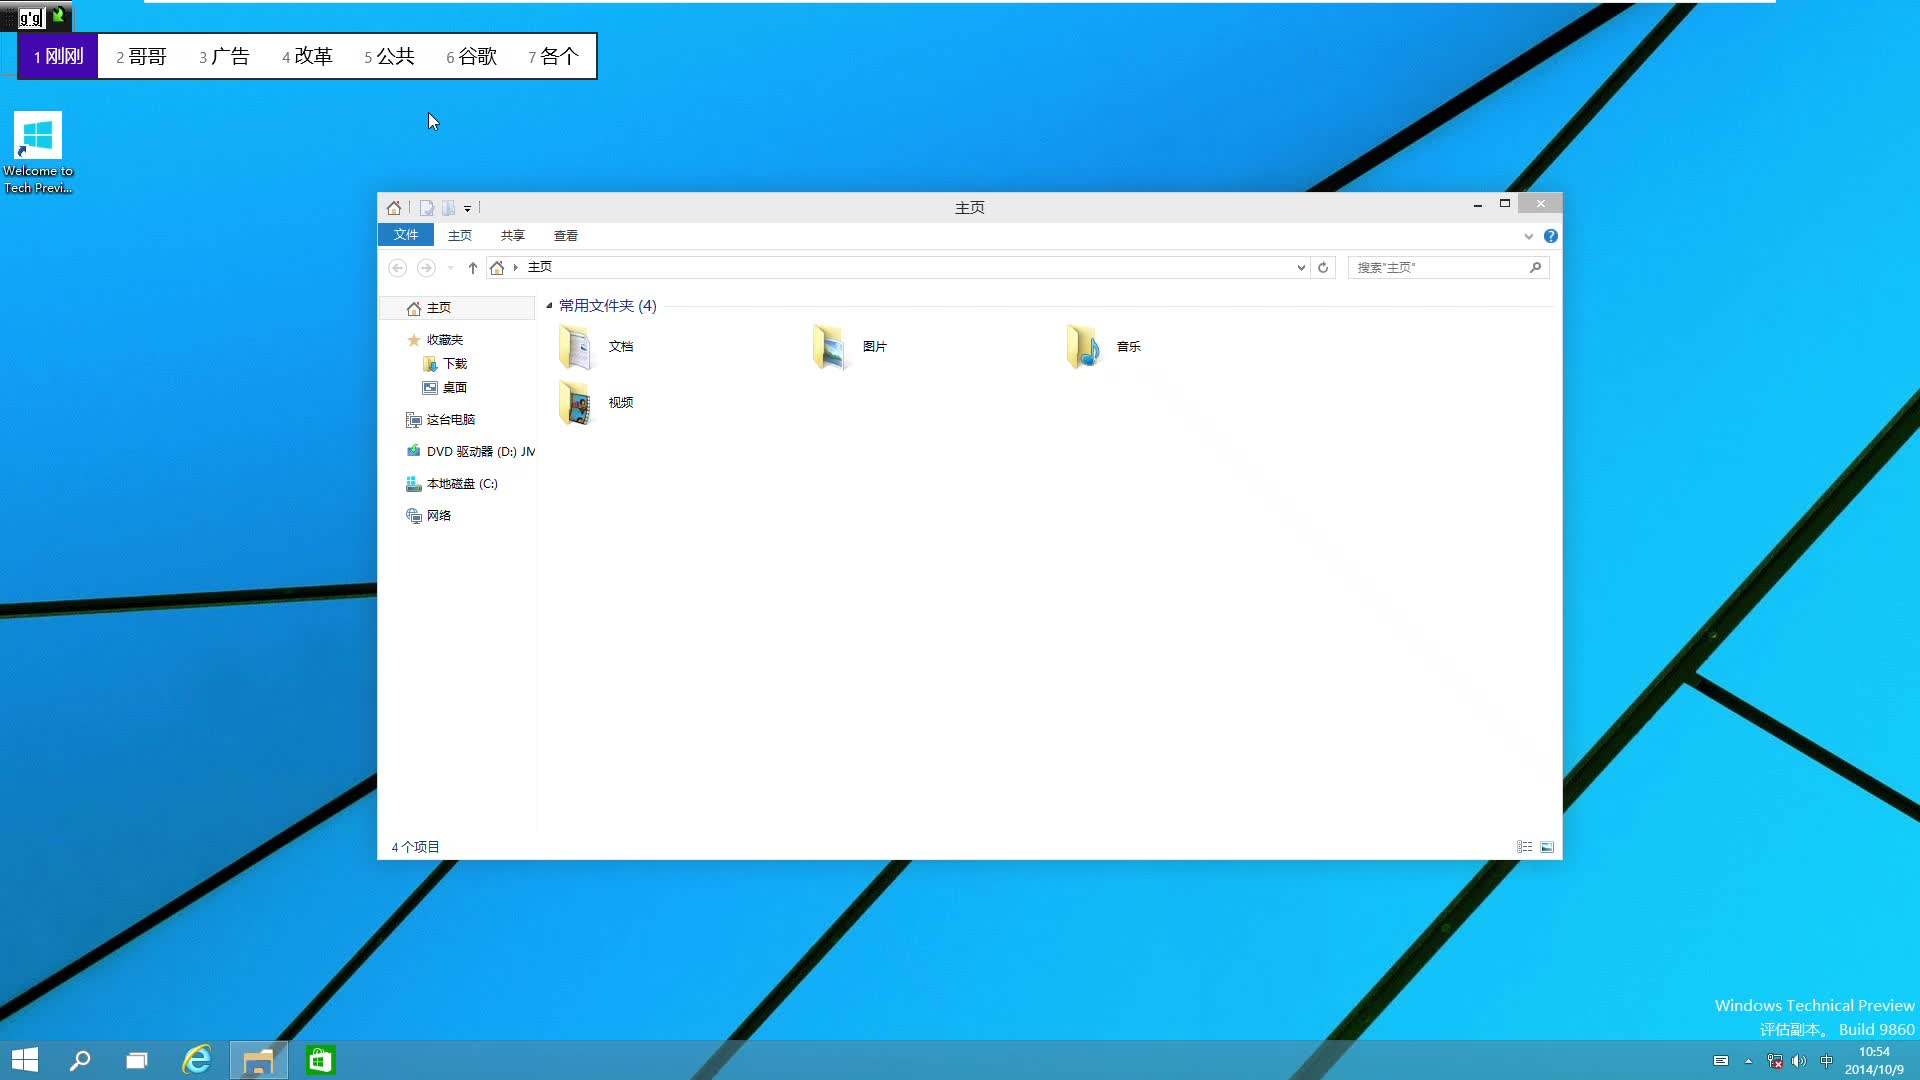Click the 文件 ribbon tab

(x=406, y=235)
